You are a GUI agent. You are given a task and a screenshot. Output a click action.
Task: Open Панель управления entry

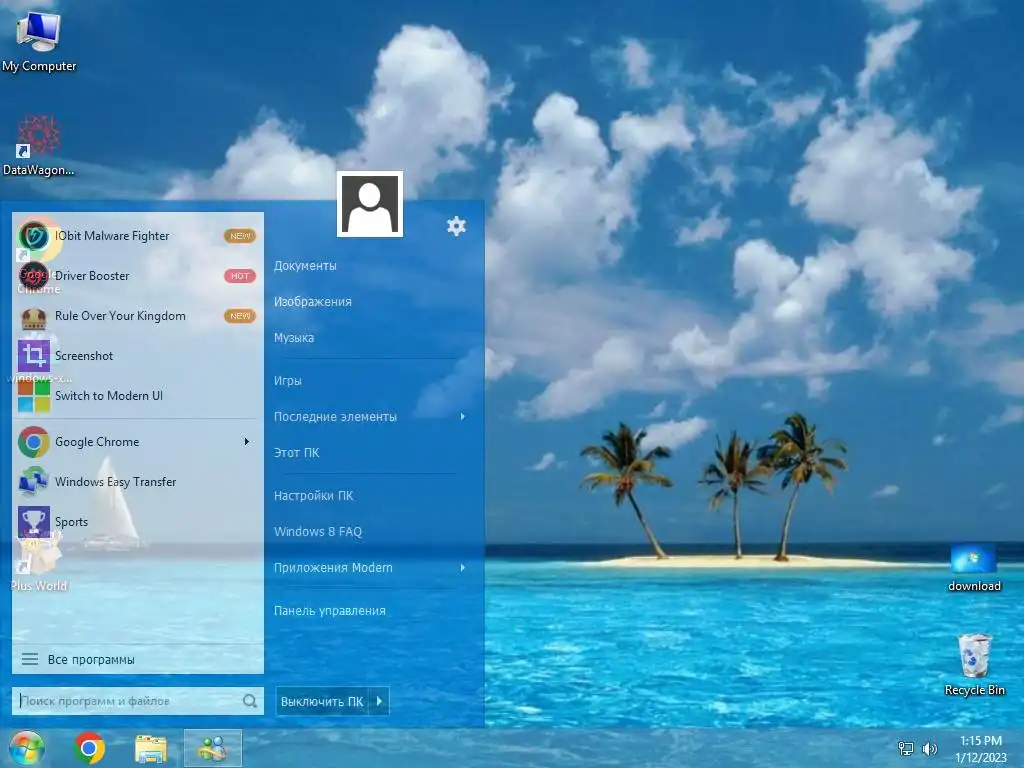330,611
